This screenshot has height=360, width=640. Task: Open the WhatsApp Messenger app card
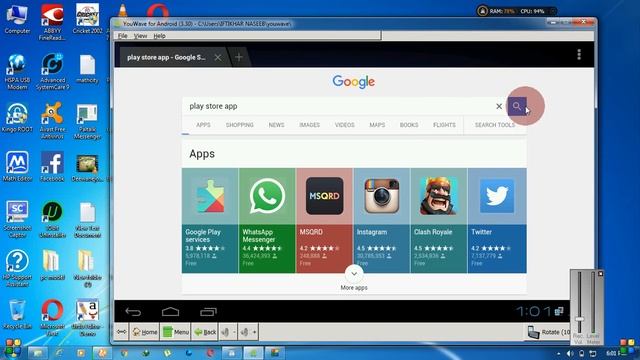coord(267,220)
